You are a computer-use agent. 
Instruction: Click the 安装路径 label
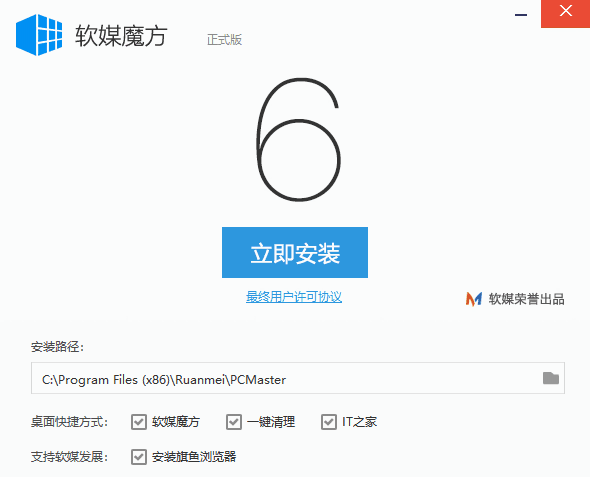[x=57, y=346]
